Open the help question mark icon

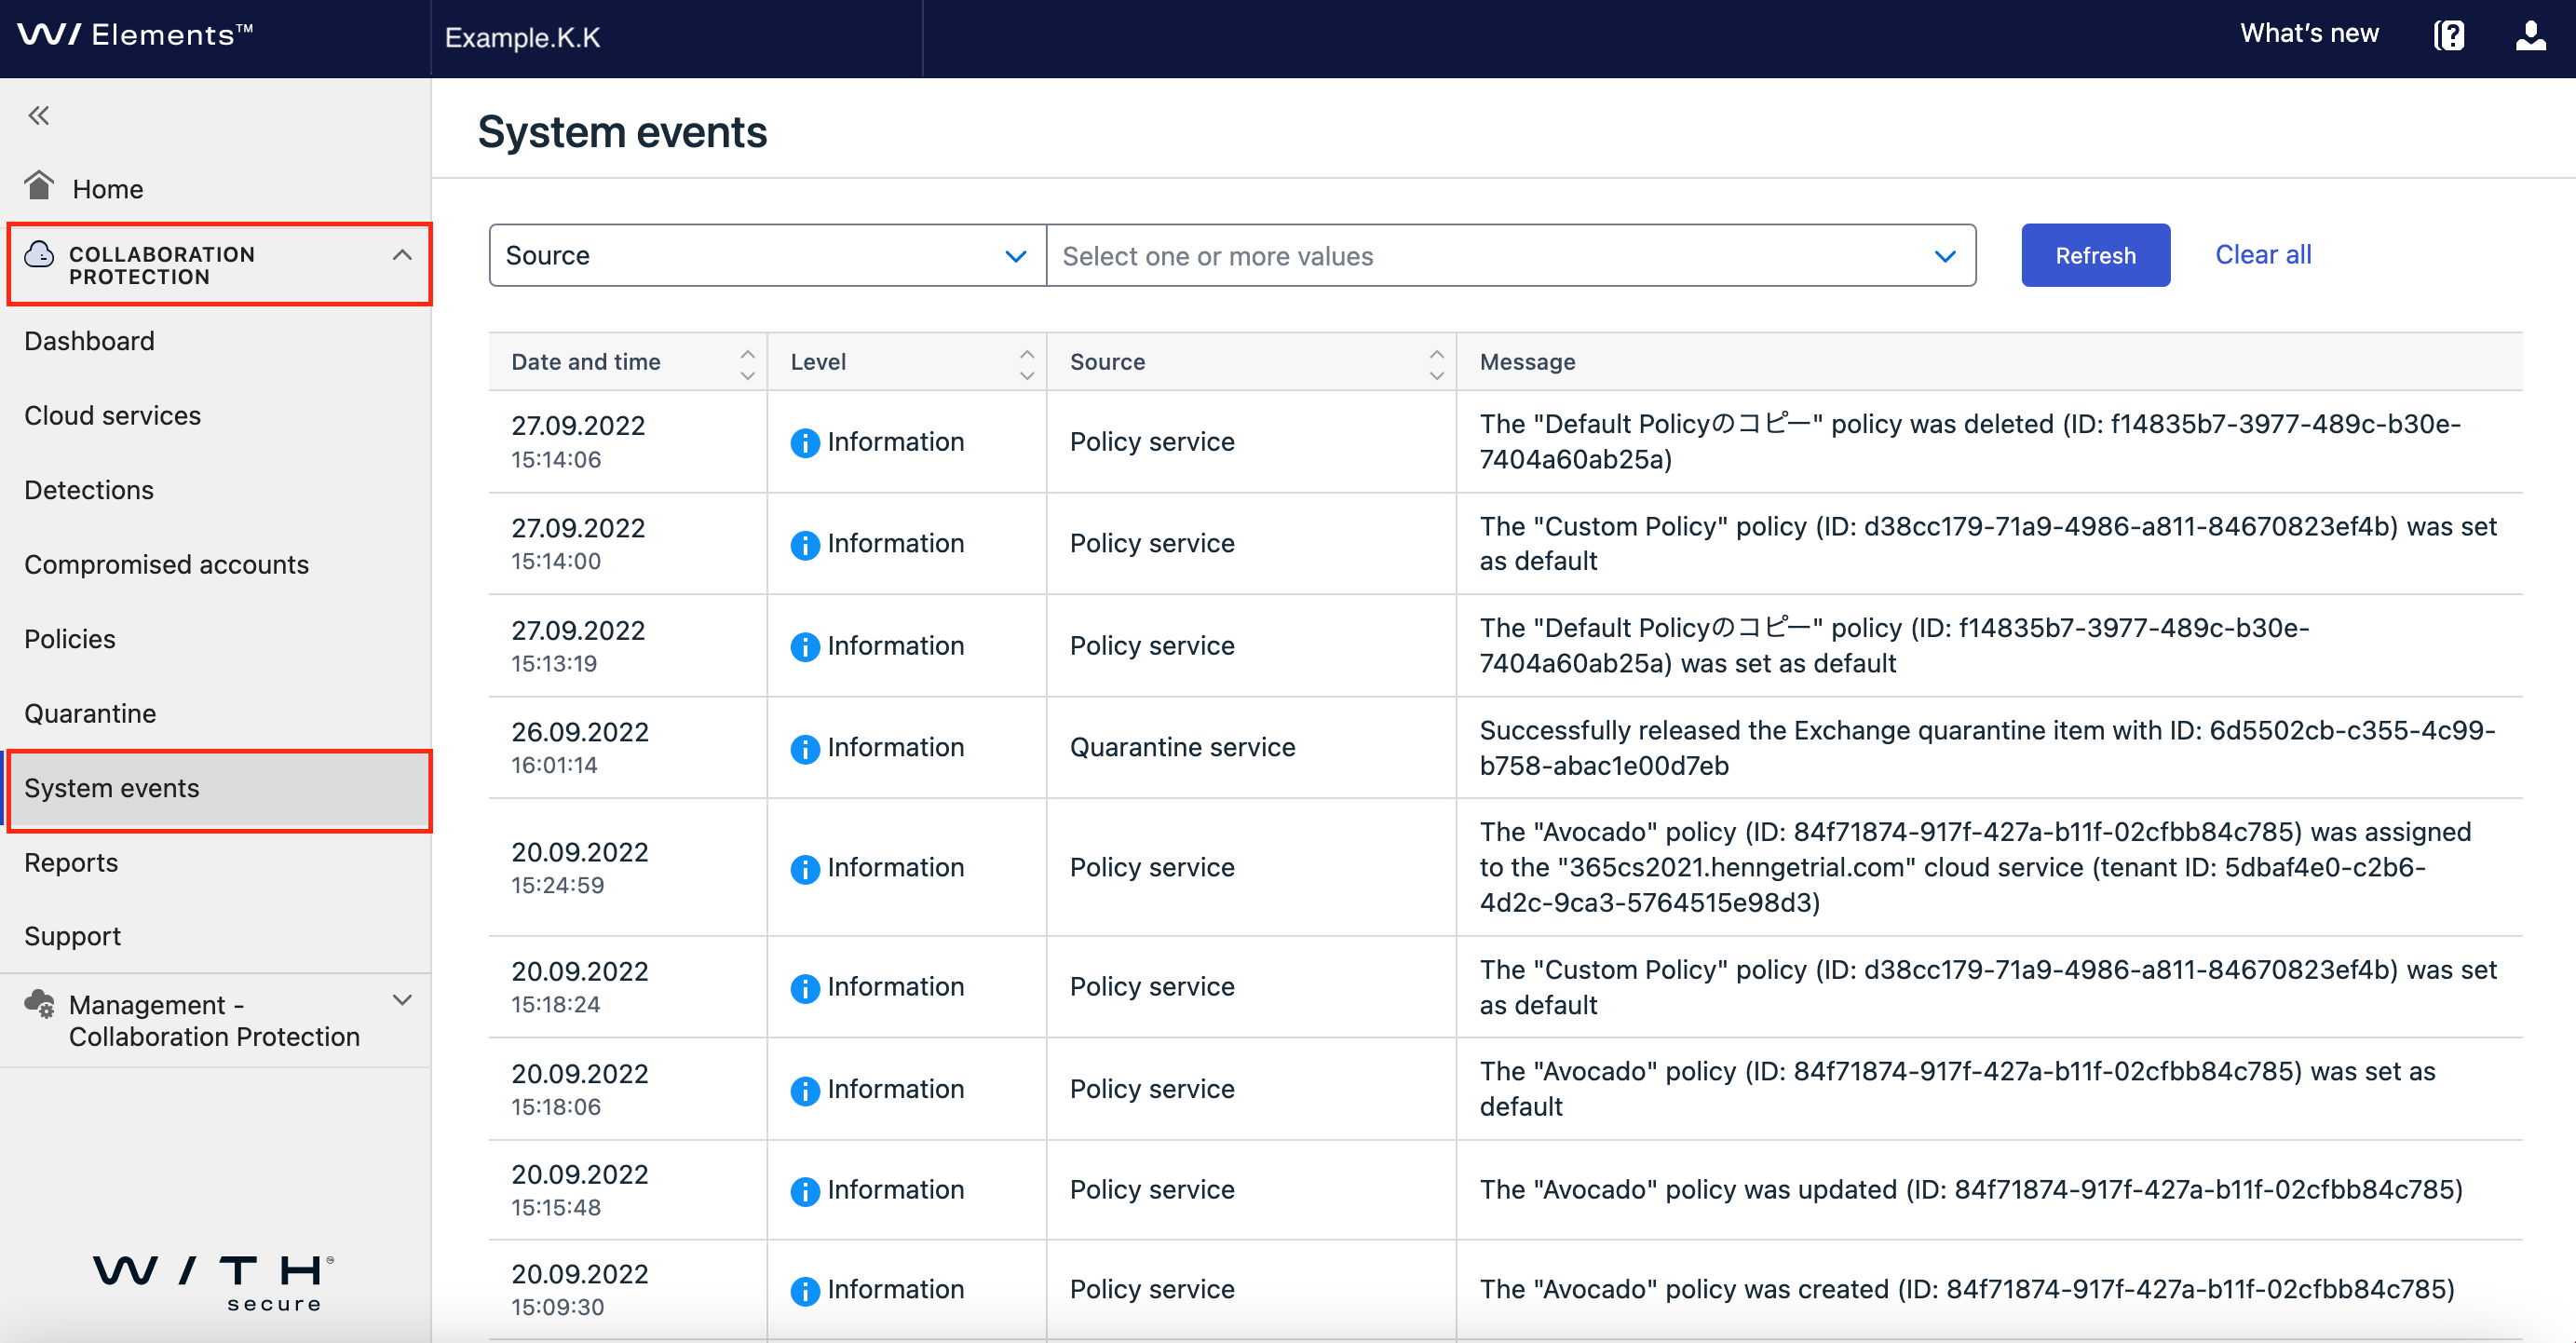pyautogui.click(x=2449, y=36)
